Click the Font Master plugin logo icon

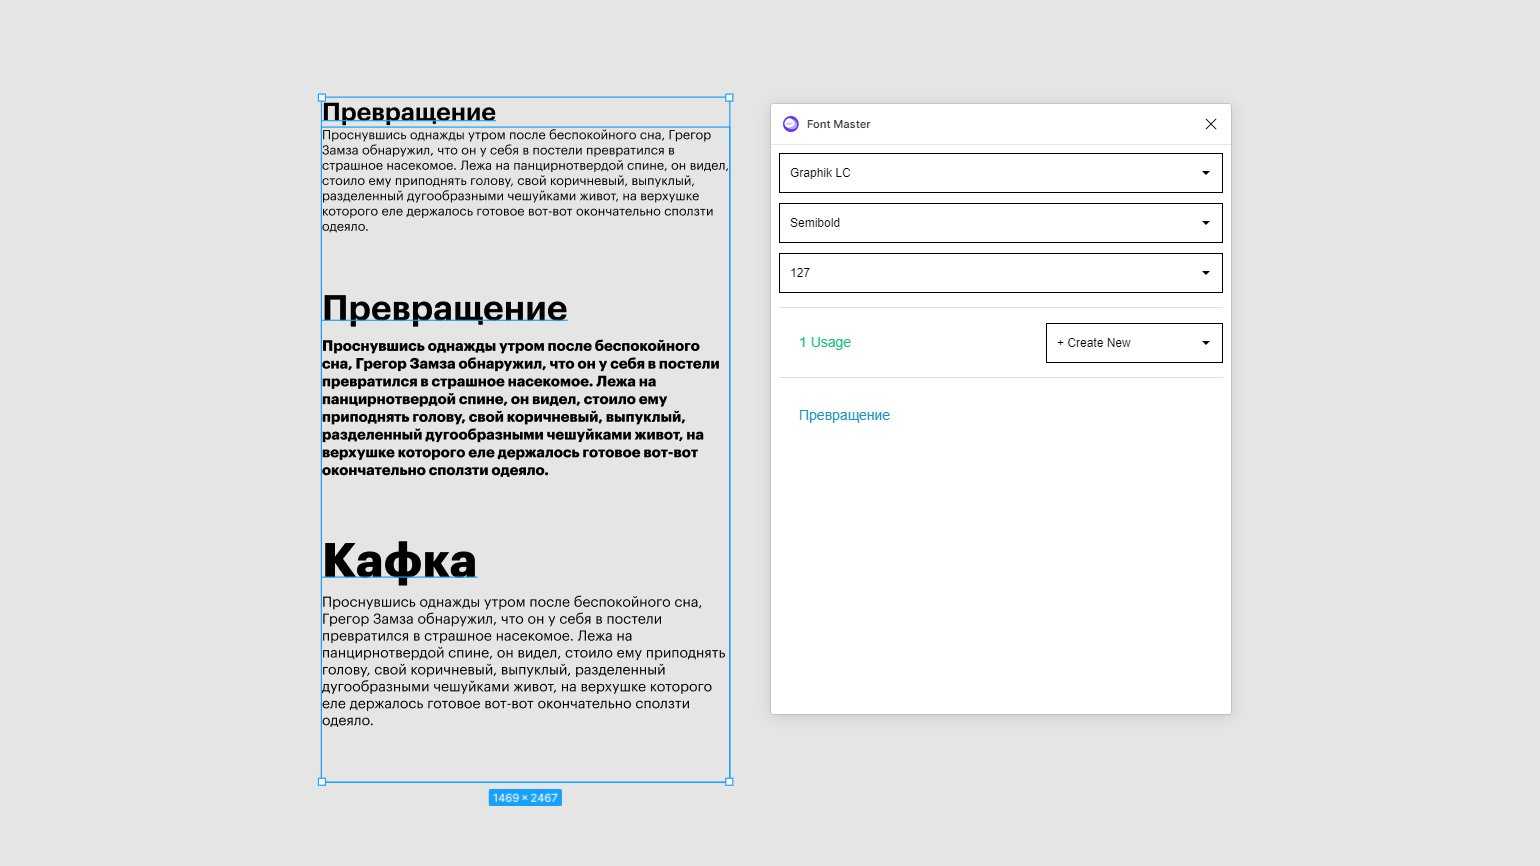pos(790,124)
